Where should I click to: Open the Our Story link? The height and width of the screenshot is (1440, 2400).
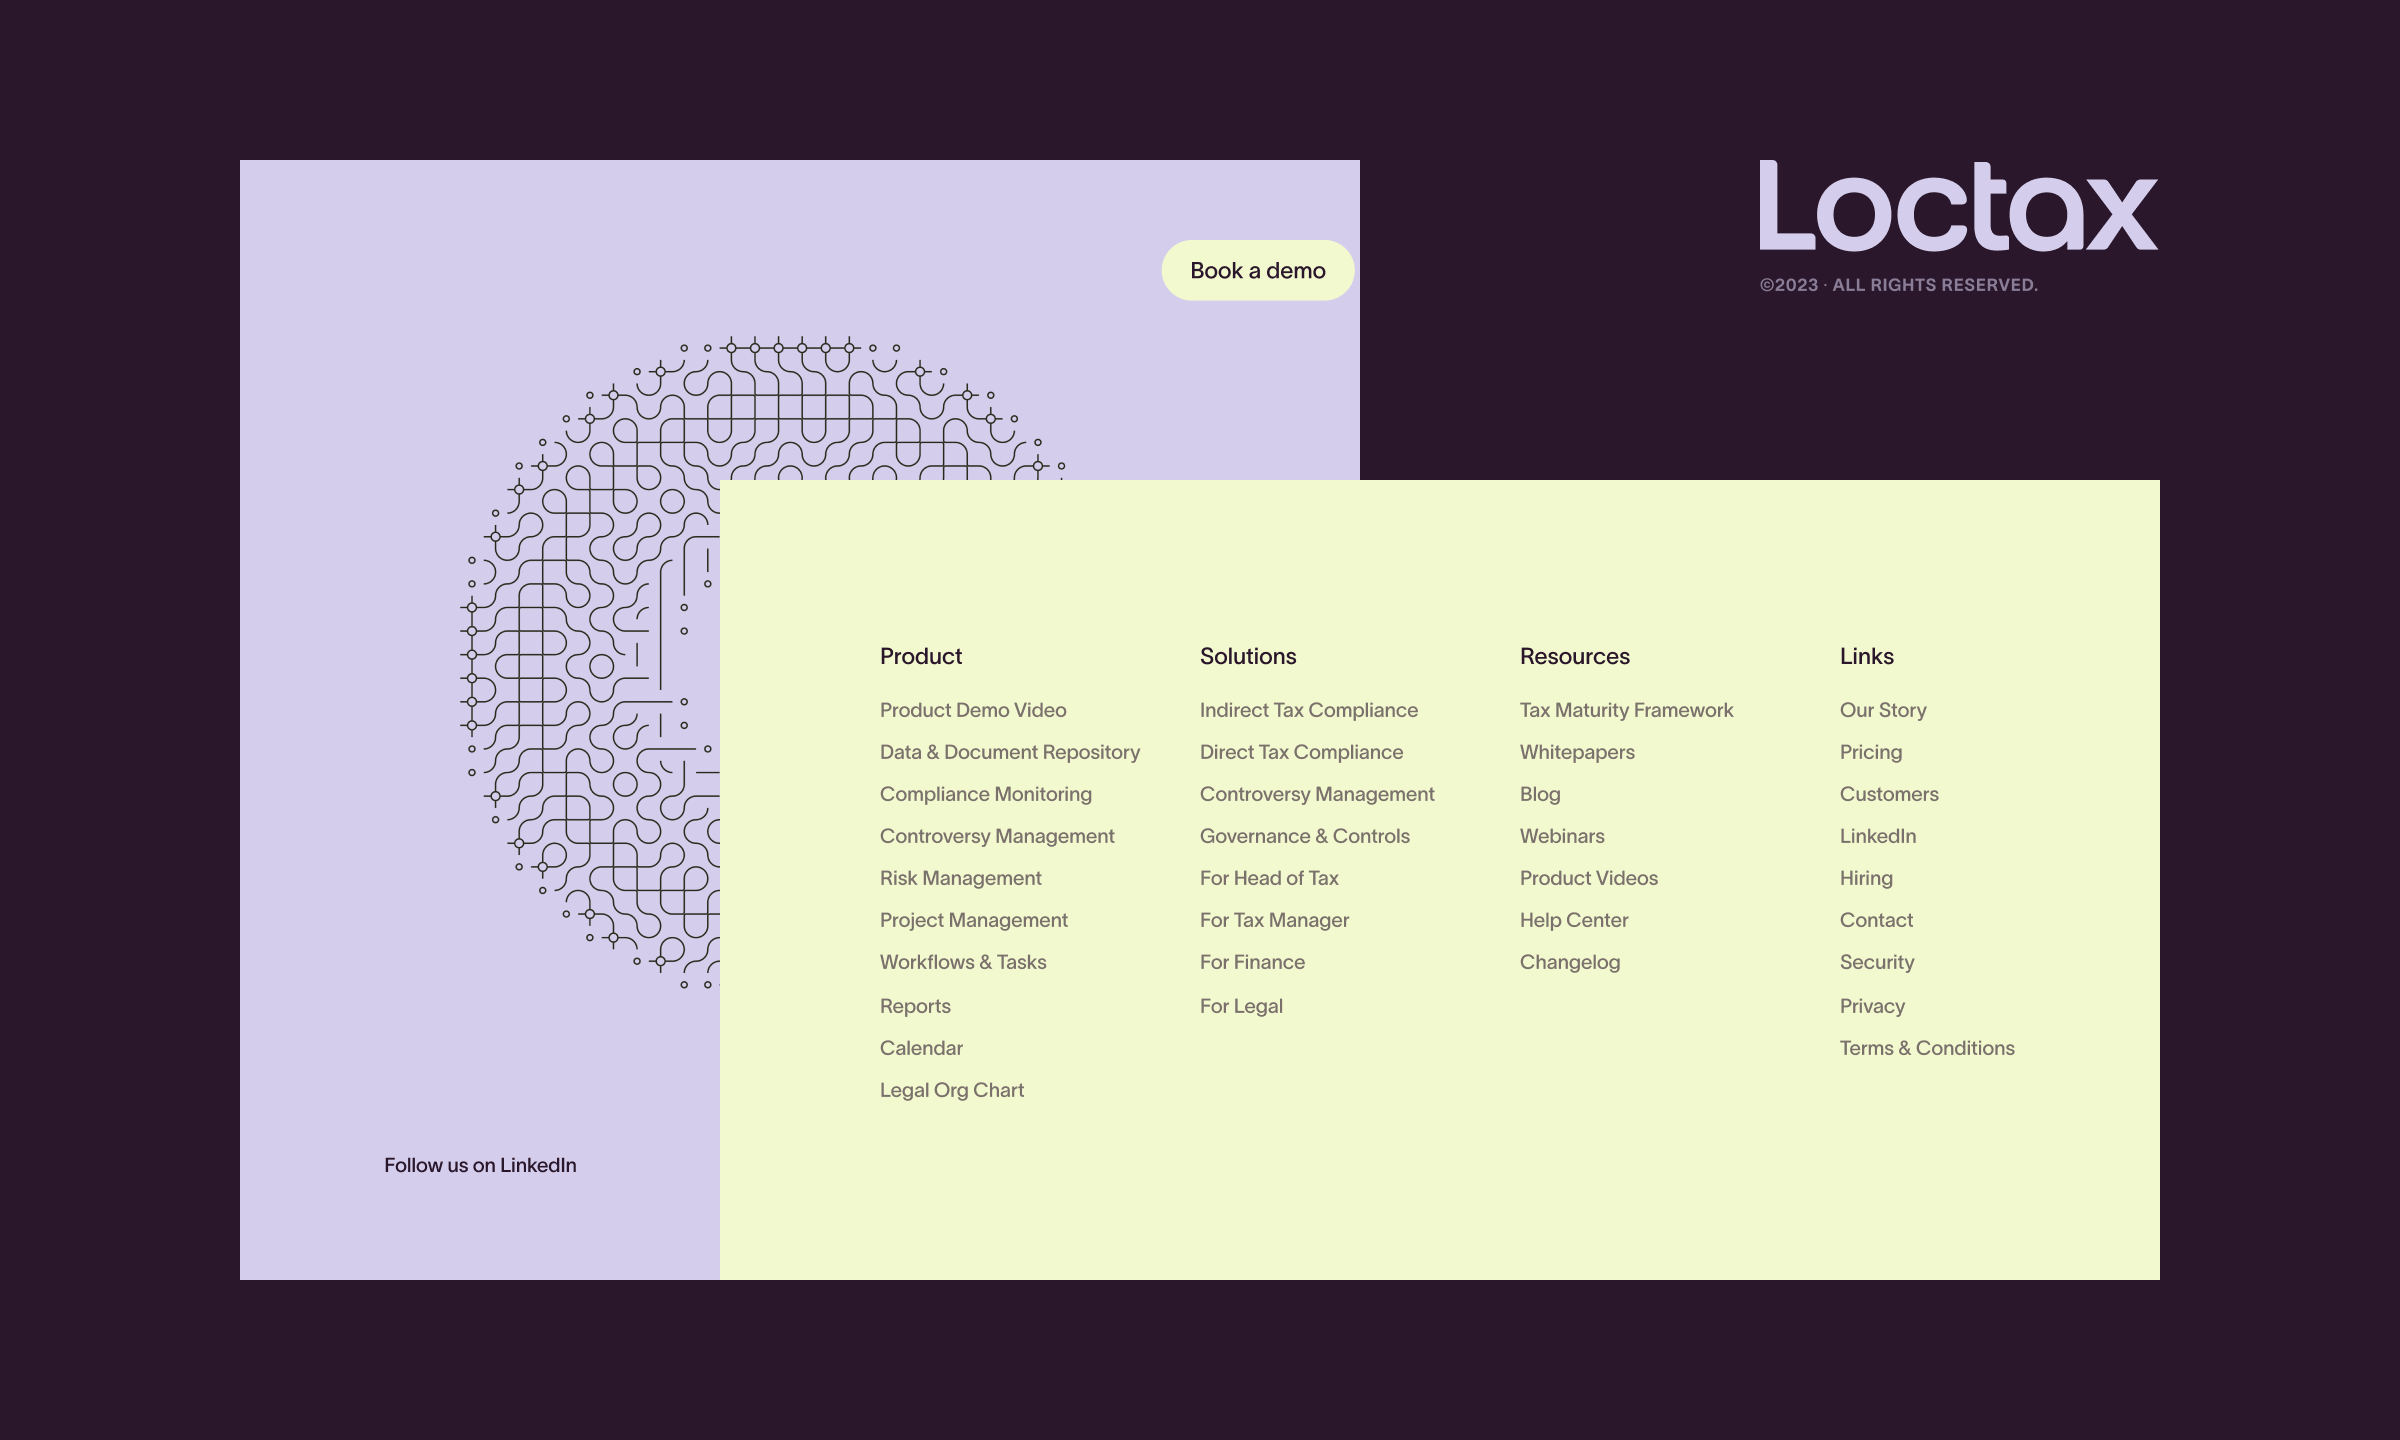1882,710
